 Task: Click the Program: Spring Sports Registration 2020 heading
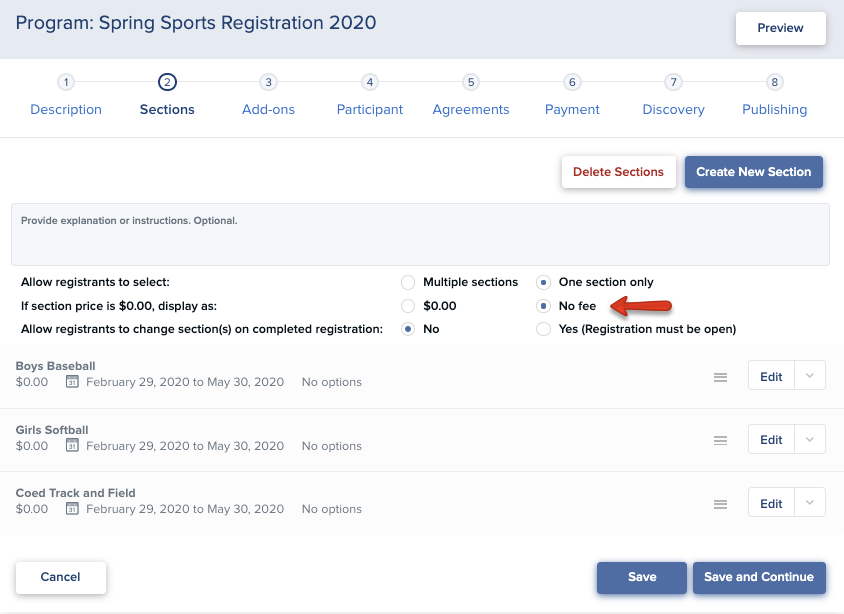(196, 23)
